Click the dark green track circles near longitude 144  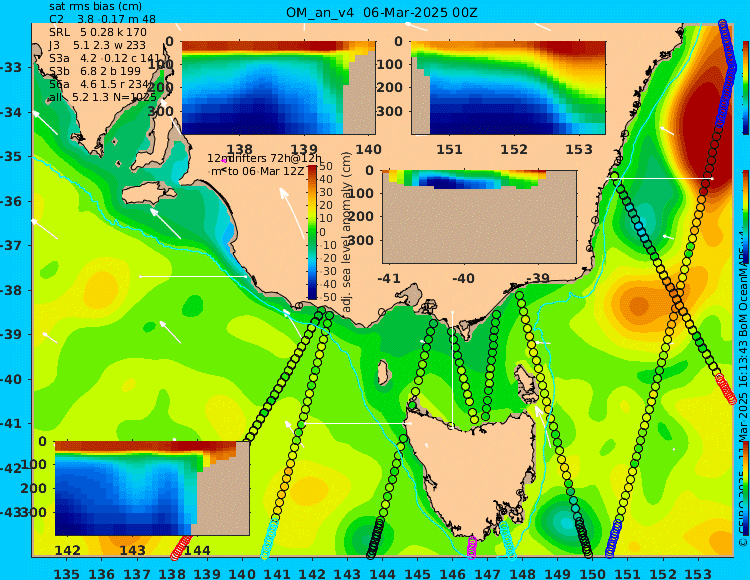pyautogui.click(x=375, y=538)
